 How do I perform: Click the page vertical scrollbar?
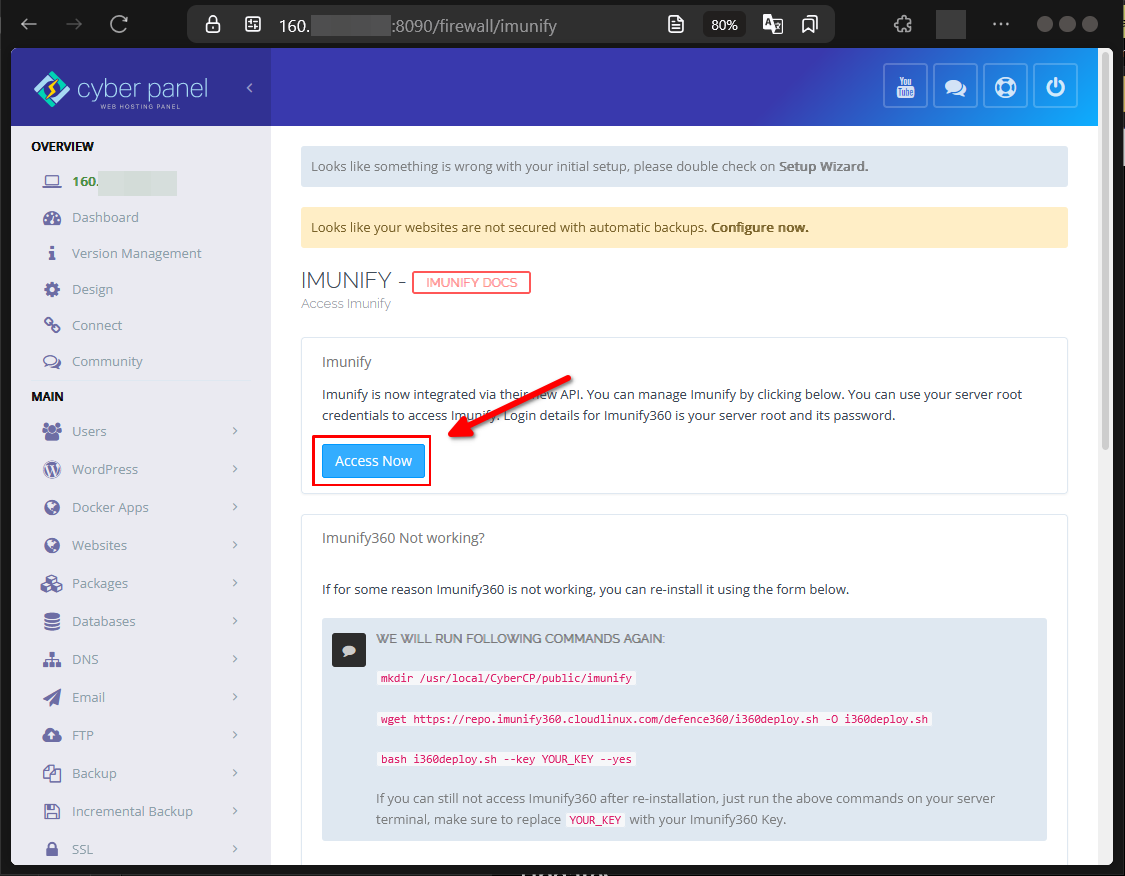coord(1106,251)
